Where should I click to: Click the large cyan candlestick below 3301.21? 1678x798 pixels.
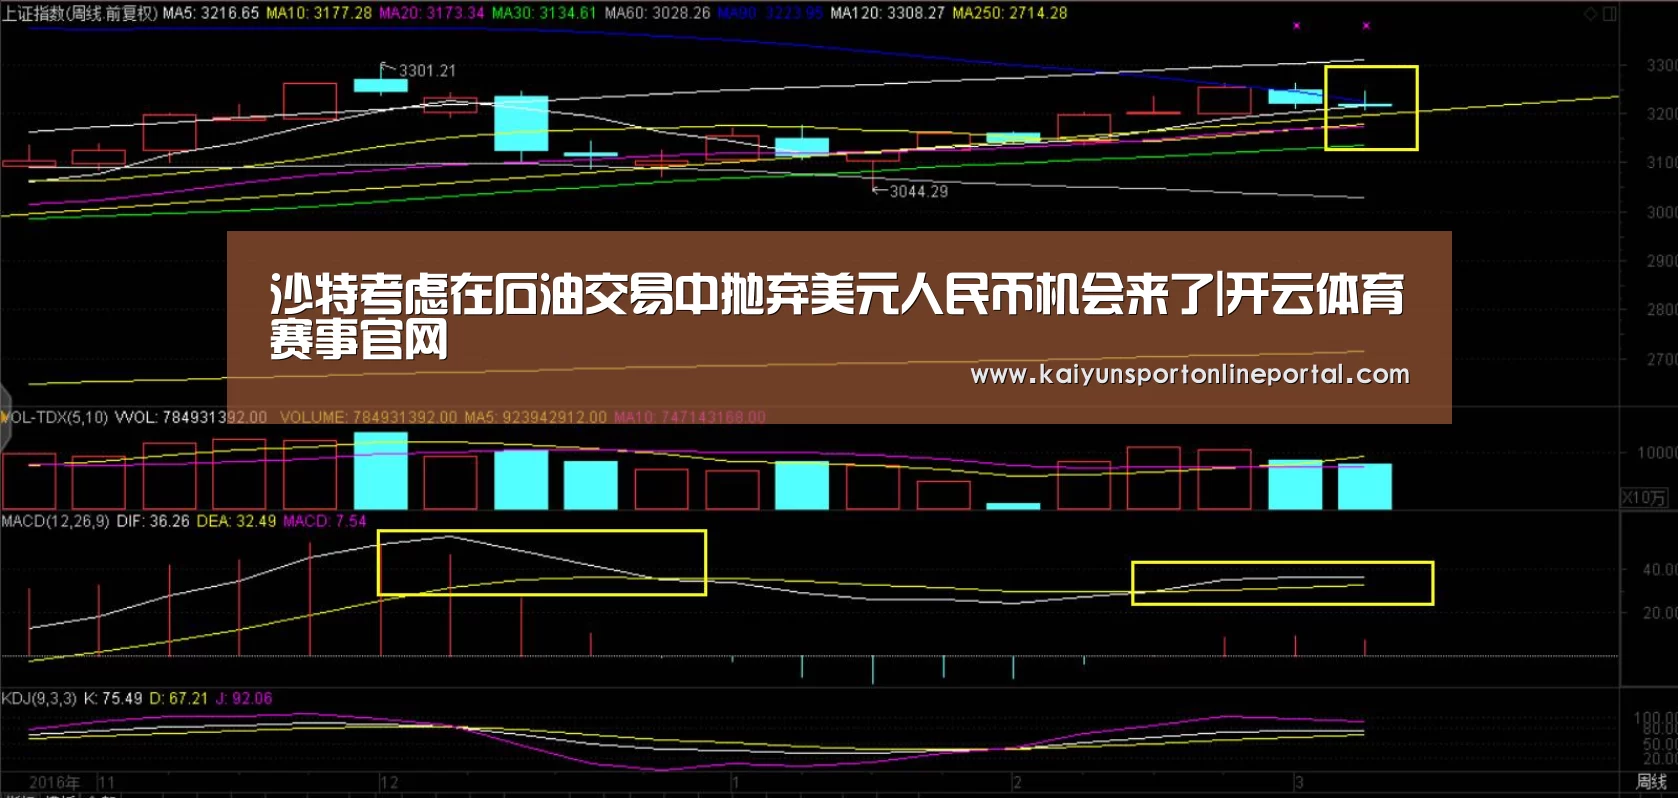[x=521, y=123]
